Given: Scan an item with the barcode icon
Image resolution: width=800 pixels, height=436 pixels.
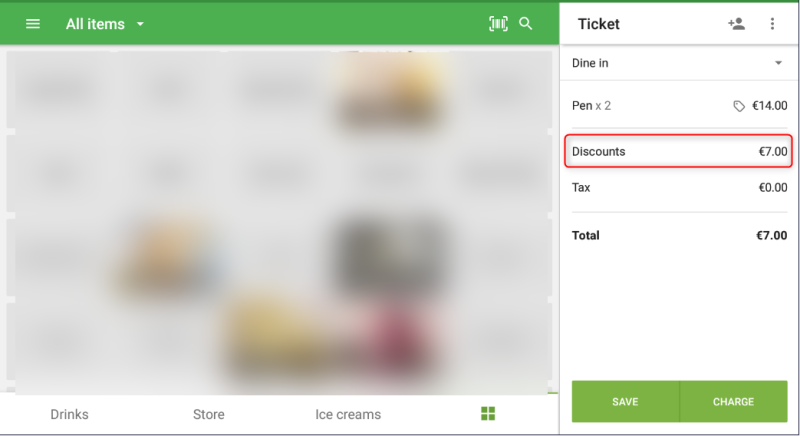Looking at the screenshot, I should [x=497, y=24].
